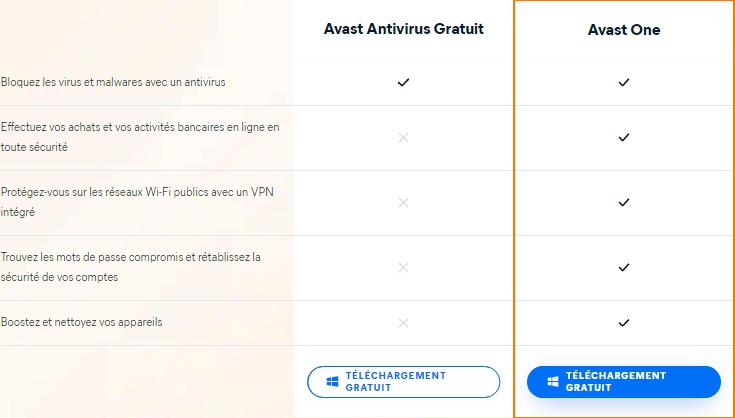Viewport: 735px width, 418px height.
Task: Click the 'Trouvez les mots de passe compromis' text
Action: pos(130,267)
